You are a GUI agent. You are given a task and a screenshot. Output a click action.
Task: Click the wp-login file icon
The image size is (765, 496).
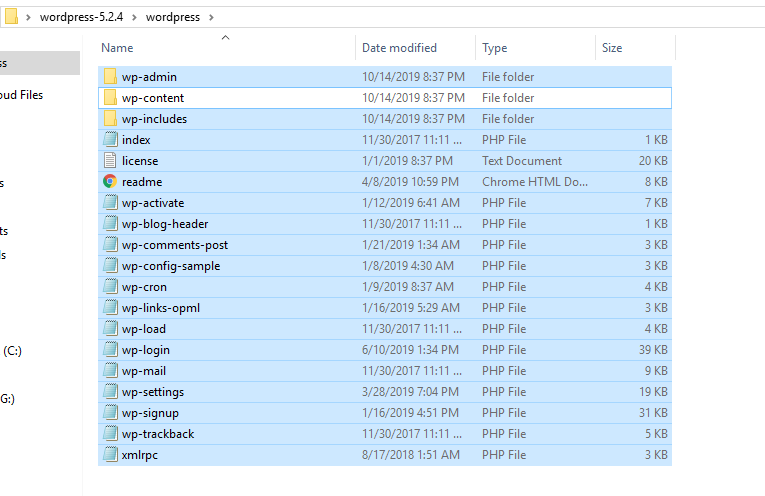tap(110, 349)
